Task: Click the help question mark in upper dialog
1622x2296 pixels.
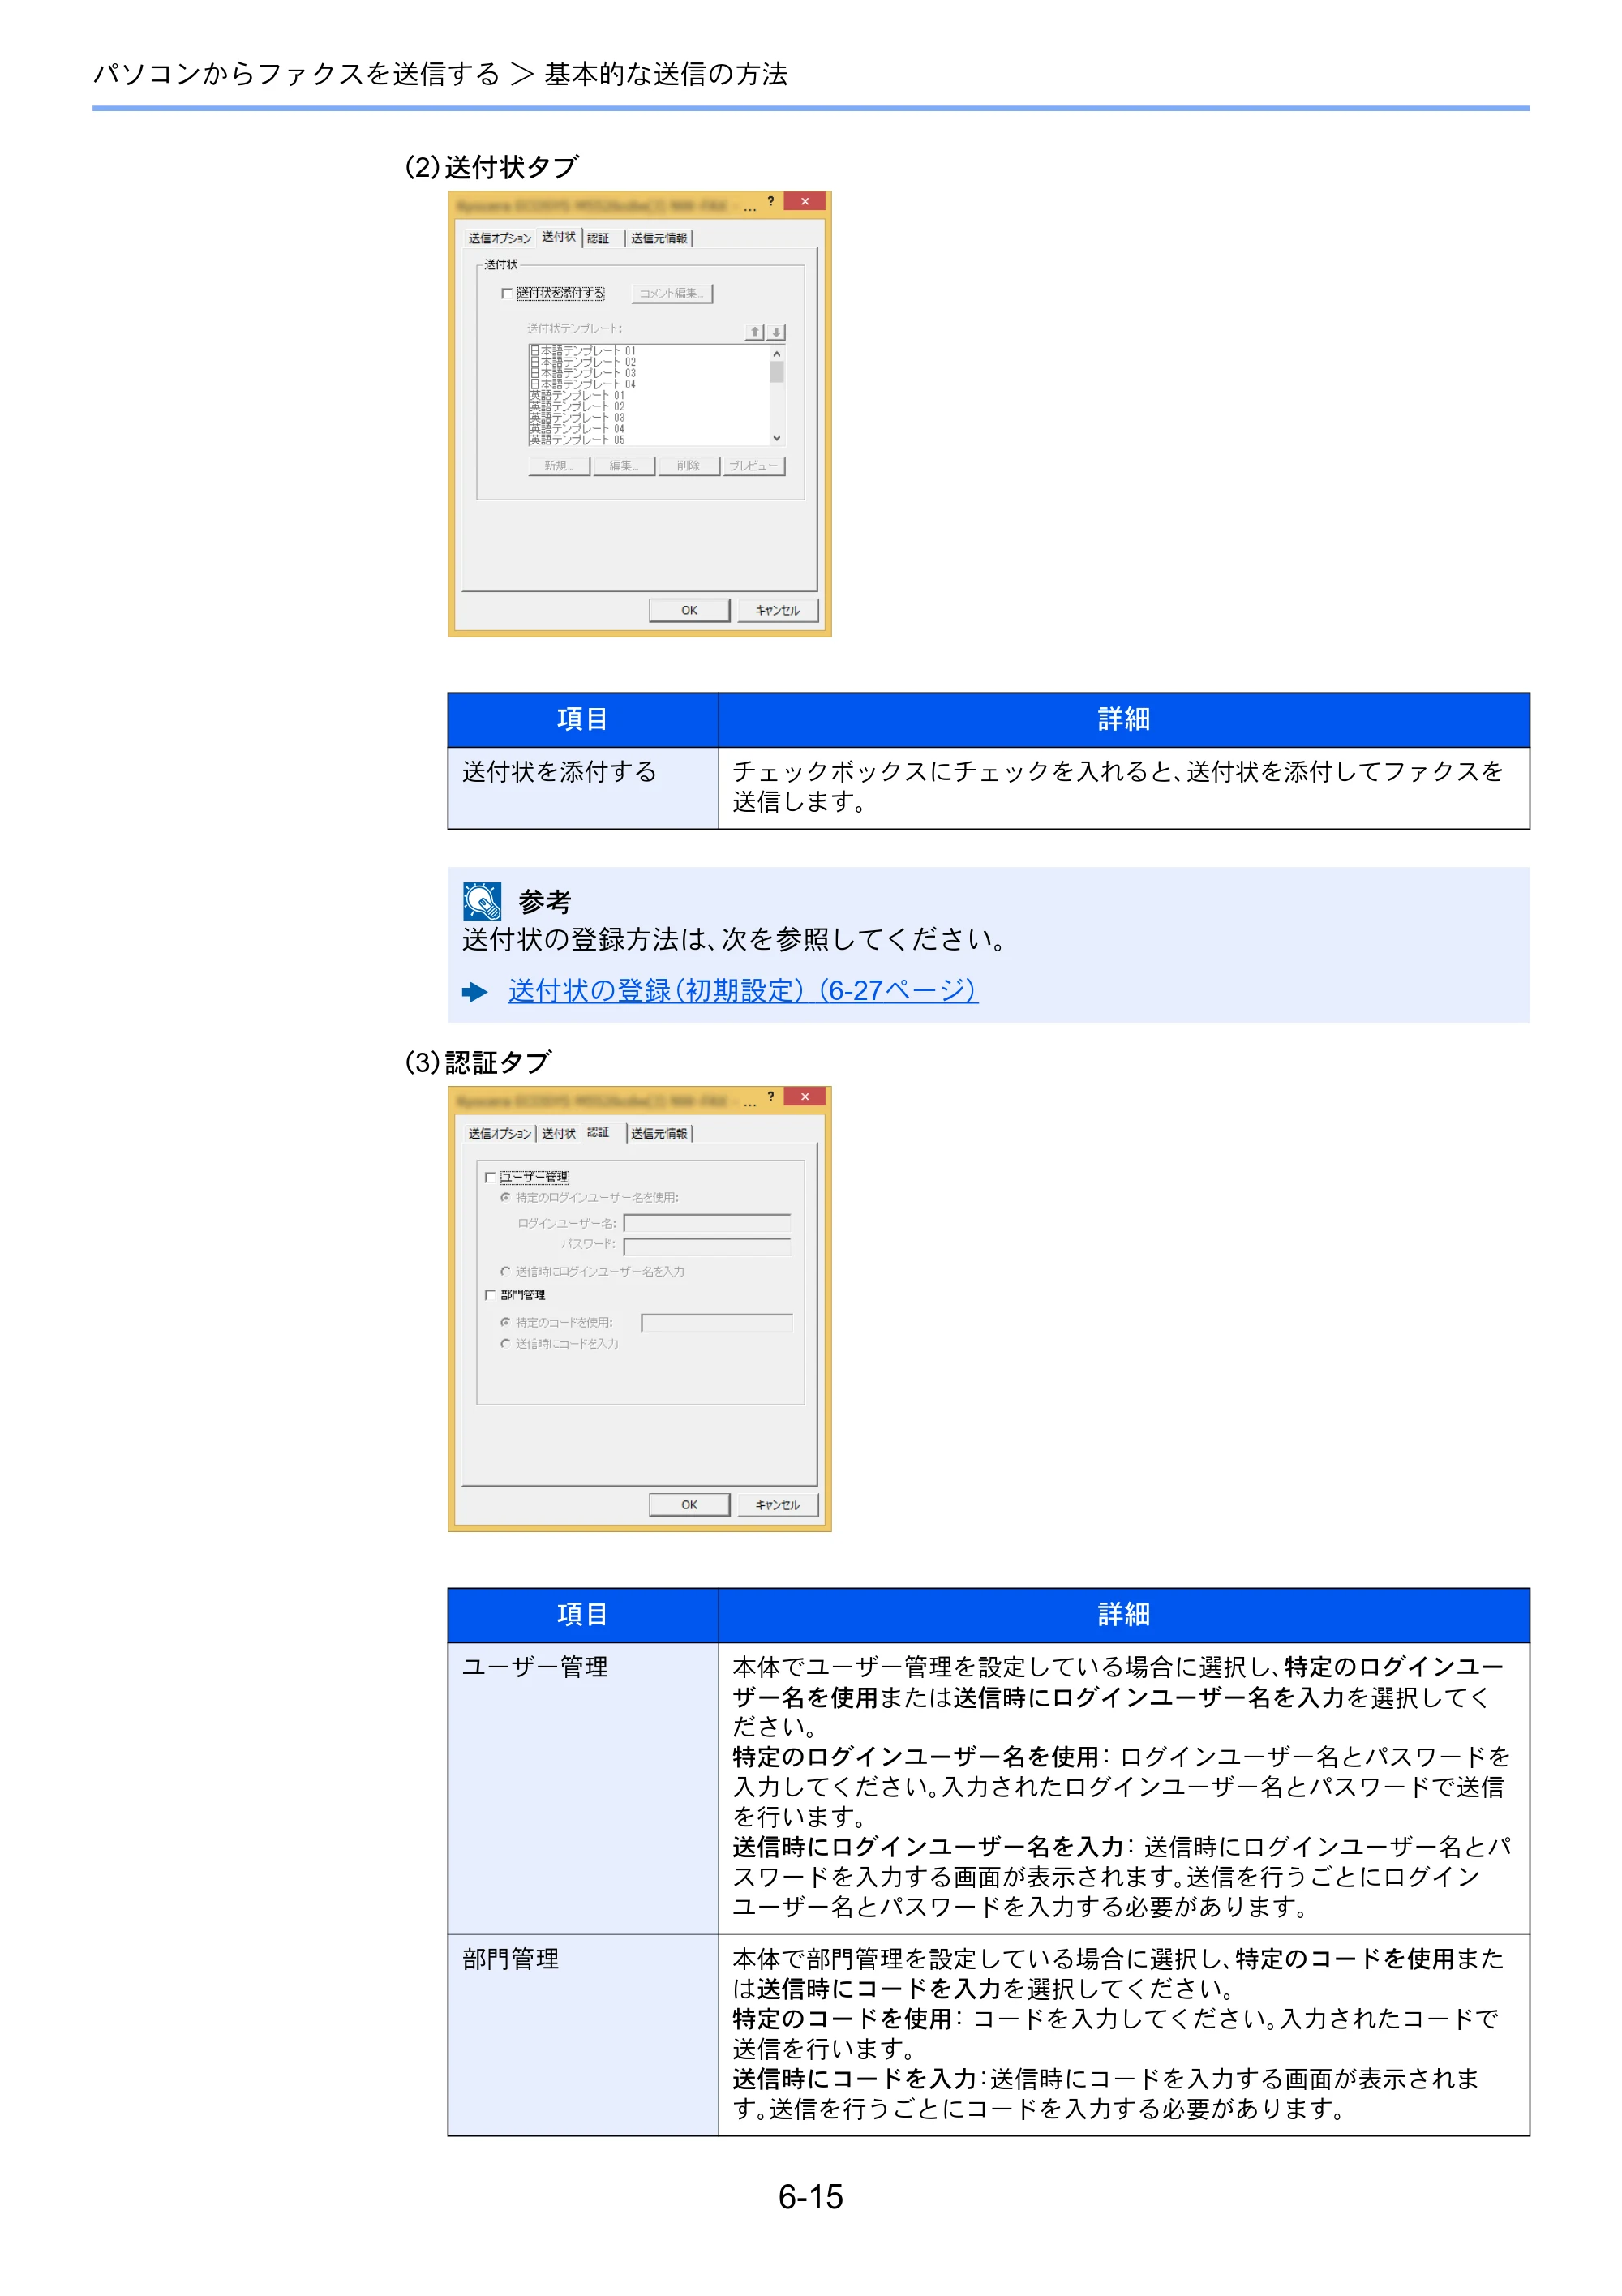Action: [x=770, y=201]
